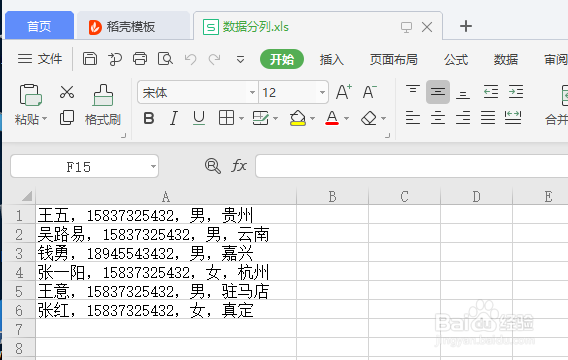Switch to the 插入 ribbon tab
The image size is (568, 360).
331,59
